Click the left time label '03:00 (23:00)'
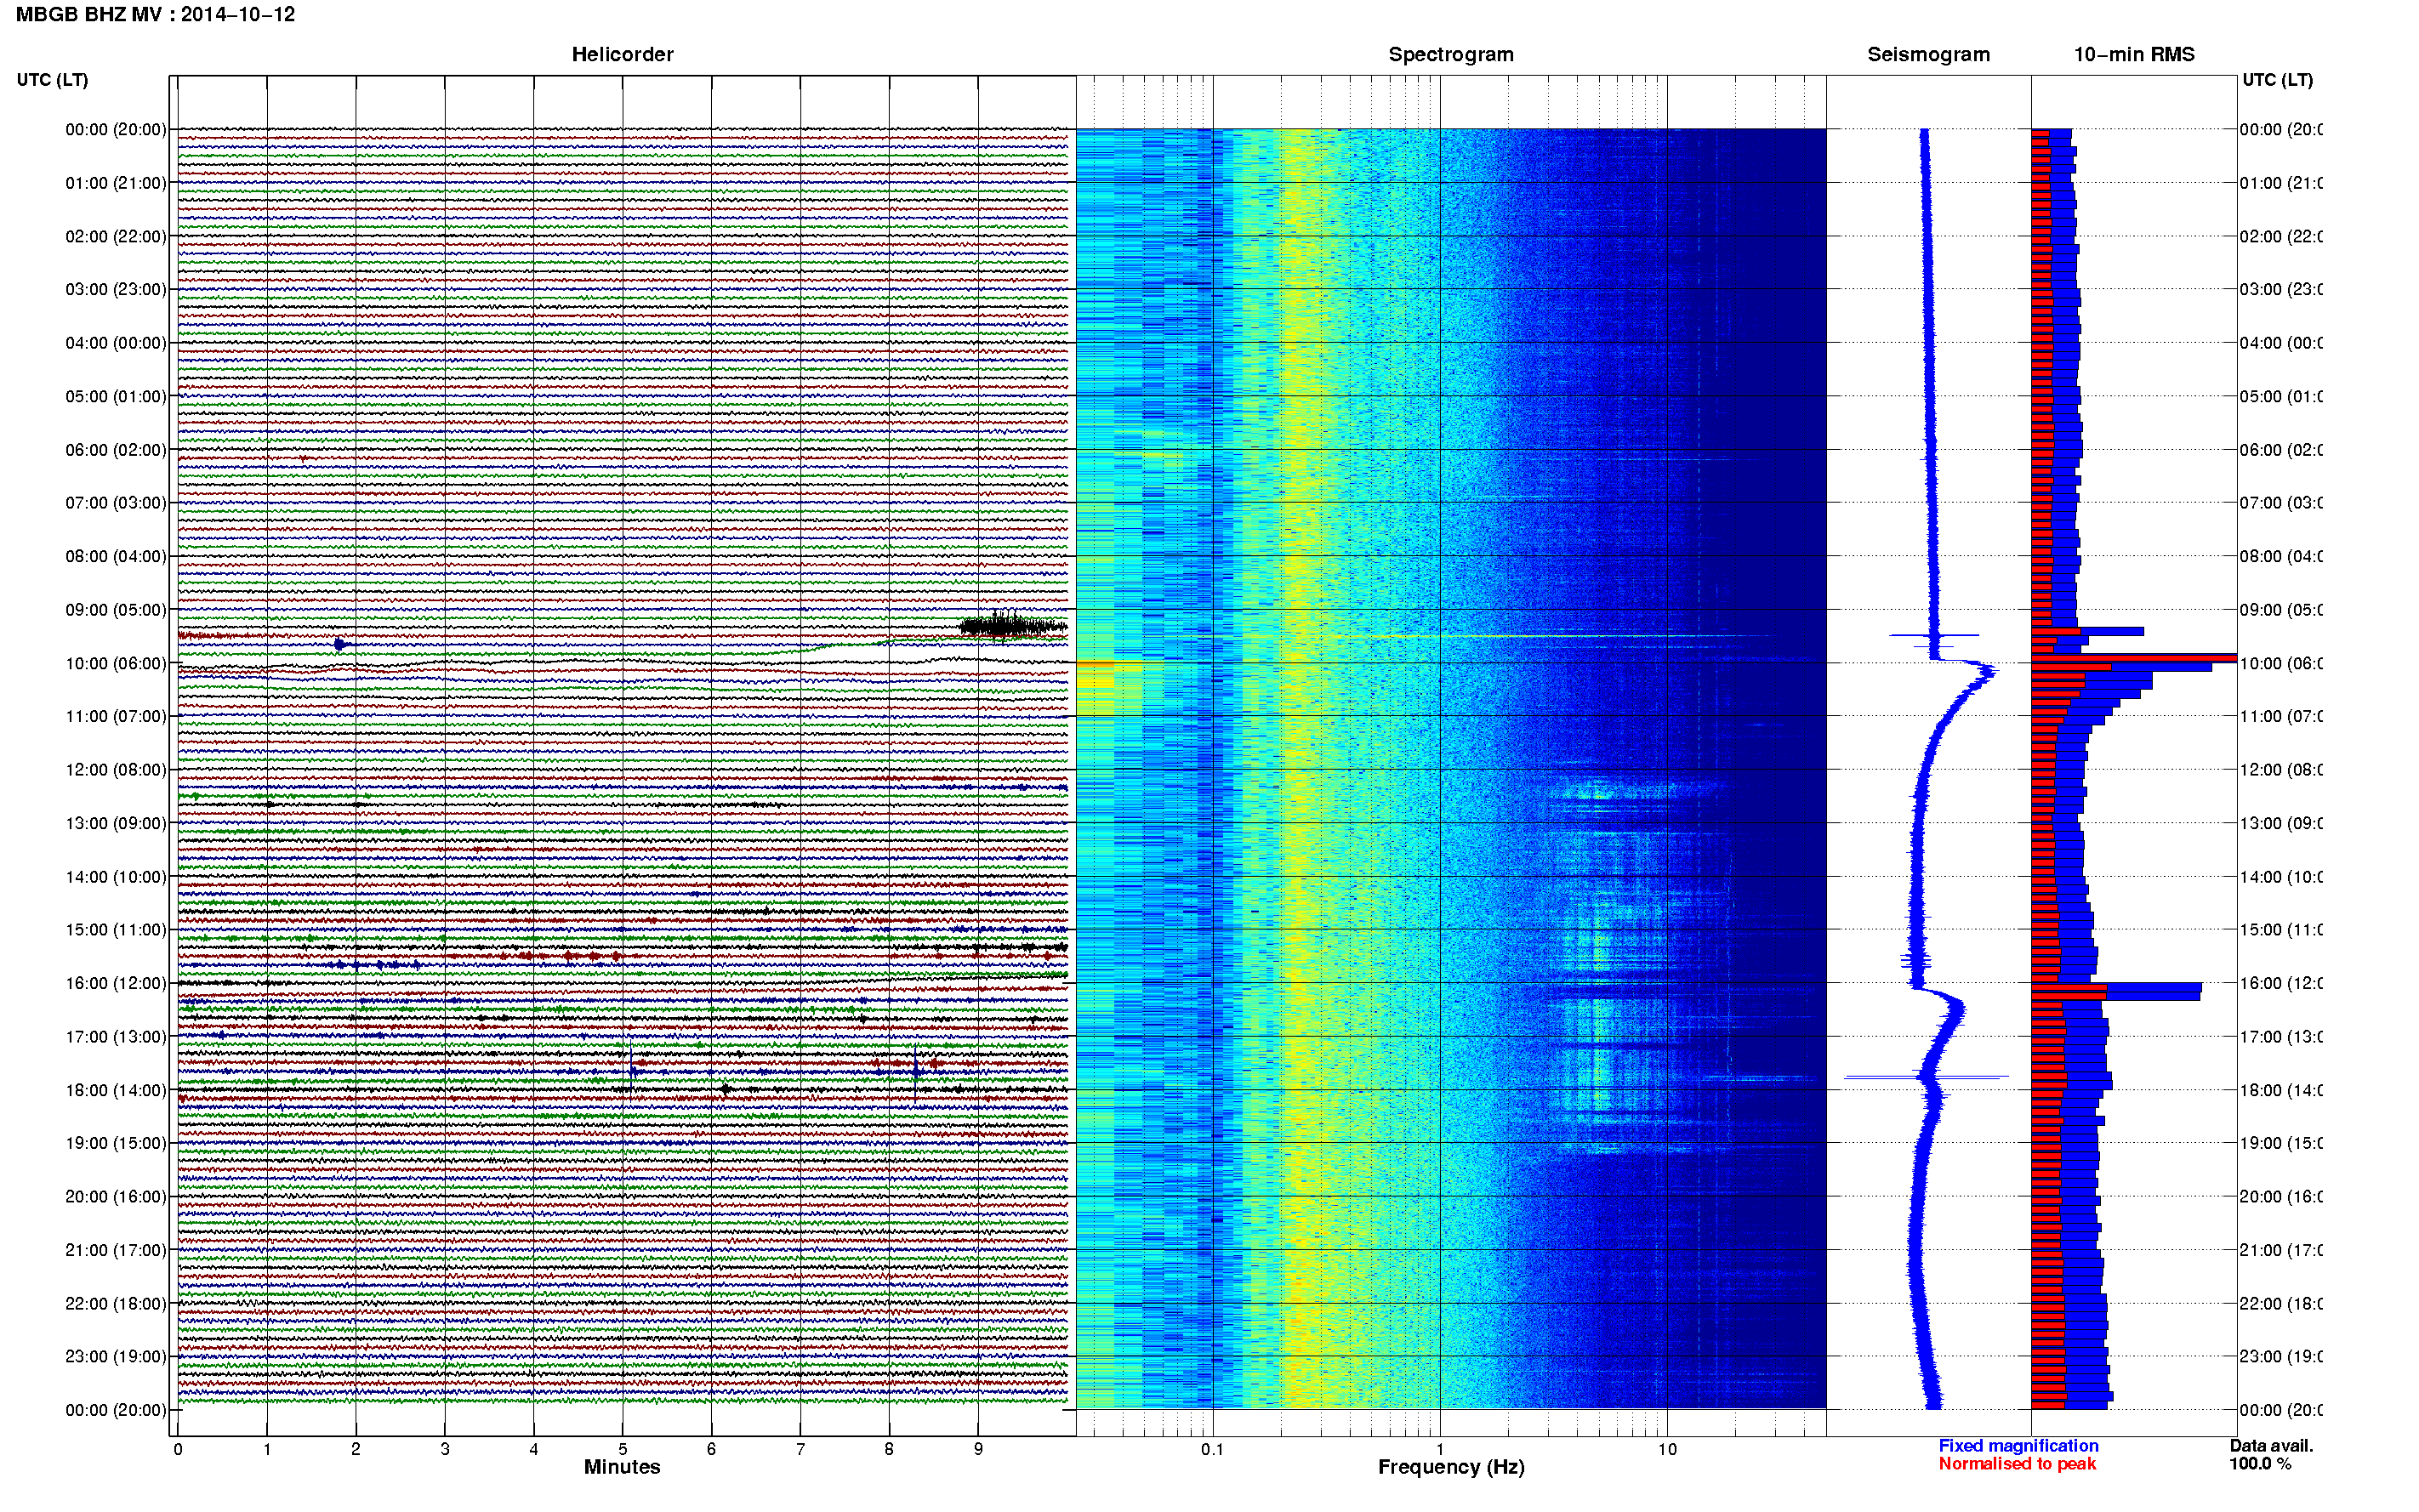 pos(116,290)
